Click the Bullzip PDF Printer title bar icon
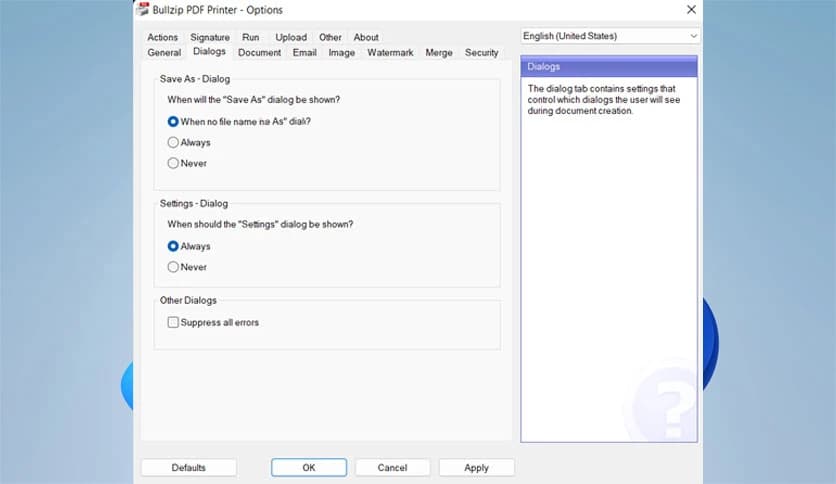The image size is (836, 484). [x=143, y=10]
